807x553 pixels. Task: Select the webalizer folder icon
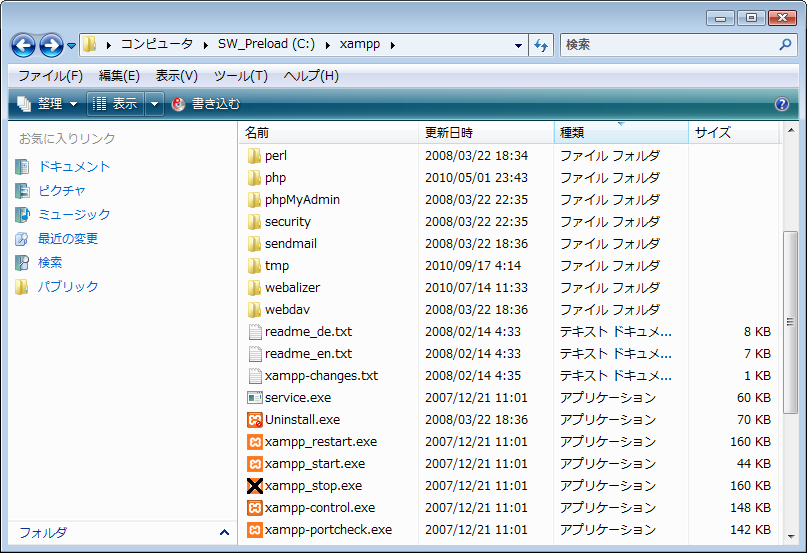[254, 288]
